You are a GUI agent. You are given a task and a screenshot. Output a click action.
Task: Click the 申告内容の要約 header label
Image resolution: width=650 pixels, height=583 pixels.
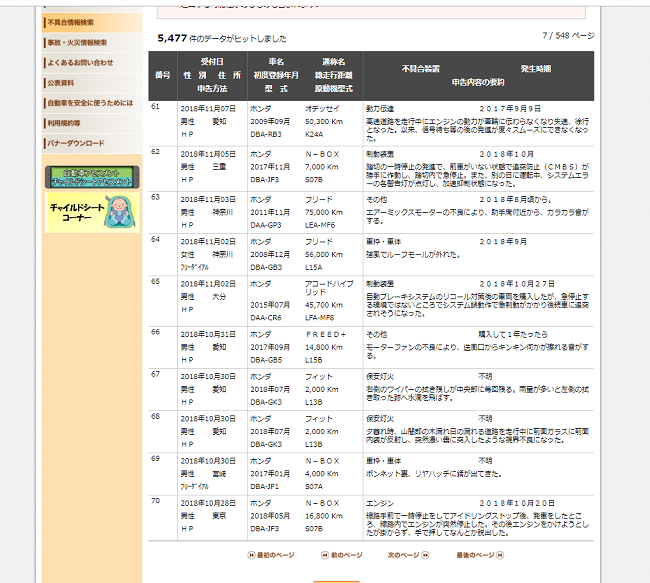[478, 83]
